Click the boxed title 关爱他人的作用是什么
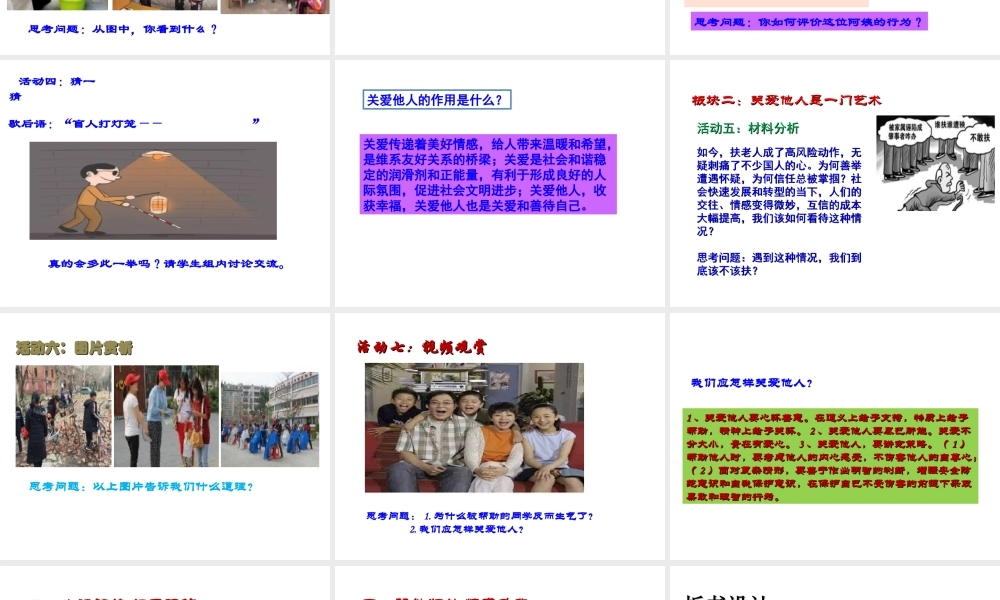Screen dimensions: 1000x600 pyautogui.click(x=437, y=100)
